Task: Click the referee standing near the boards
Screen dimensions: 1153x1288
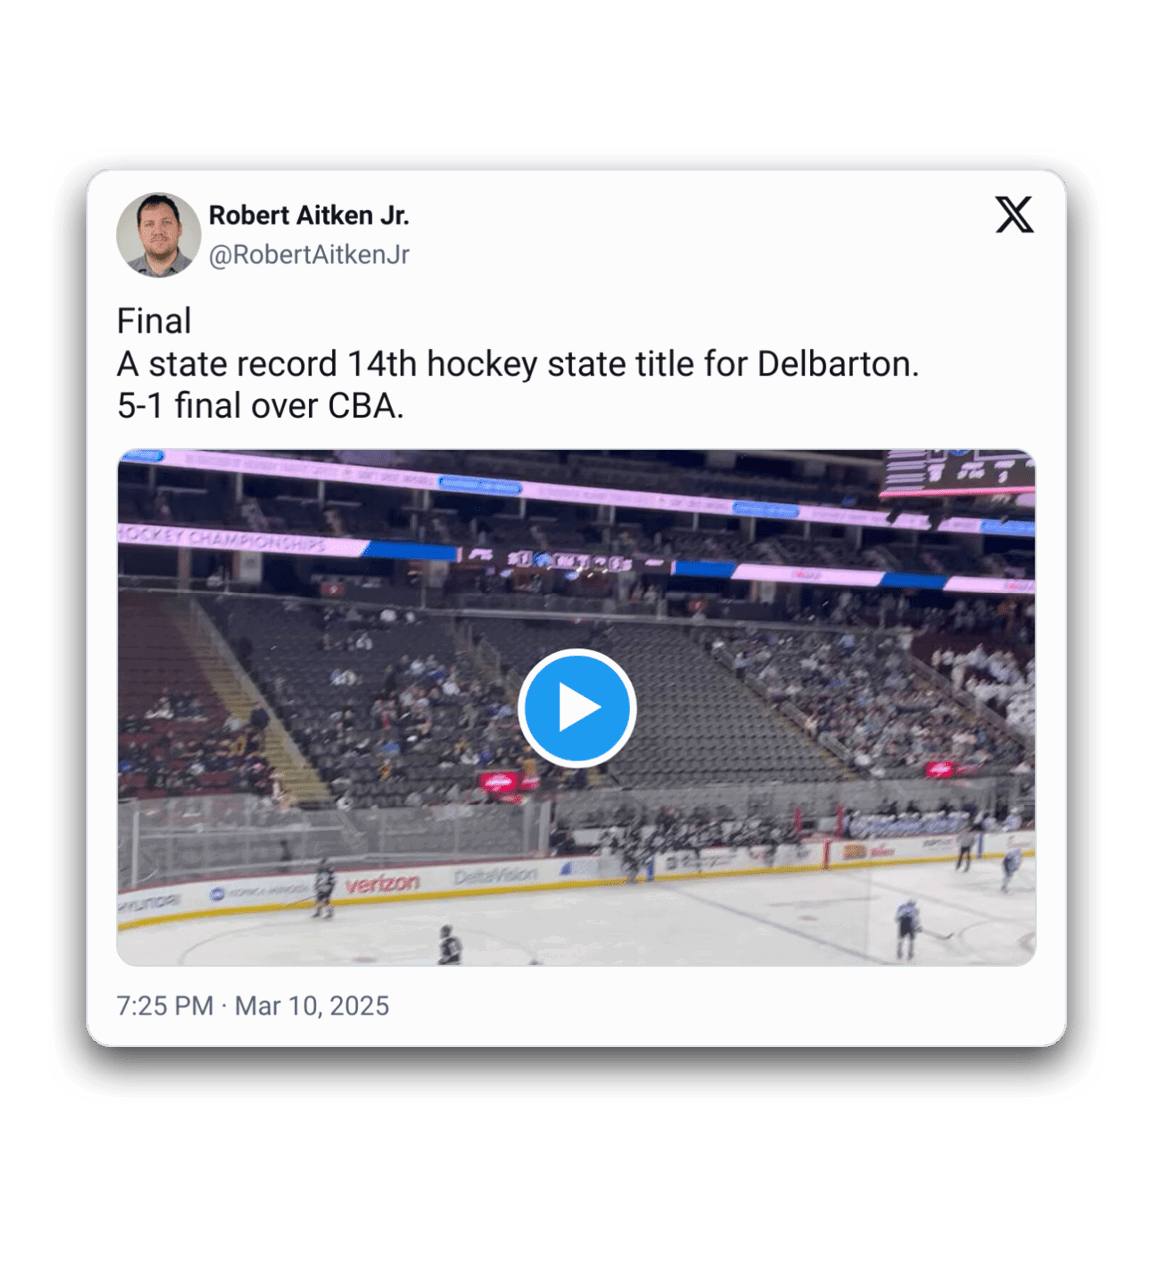Action: coord(964,849)
